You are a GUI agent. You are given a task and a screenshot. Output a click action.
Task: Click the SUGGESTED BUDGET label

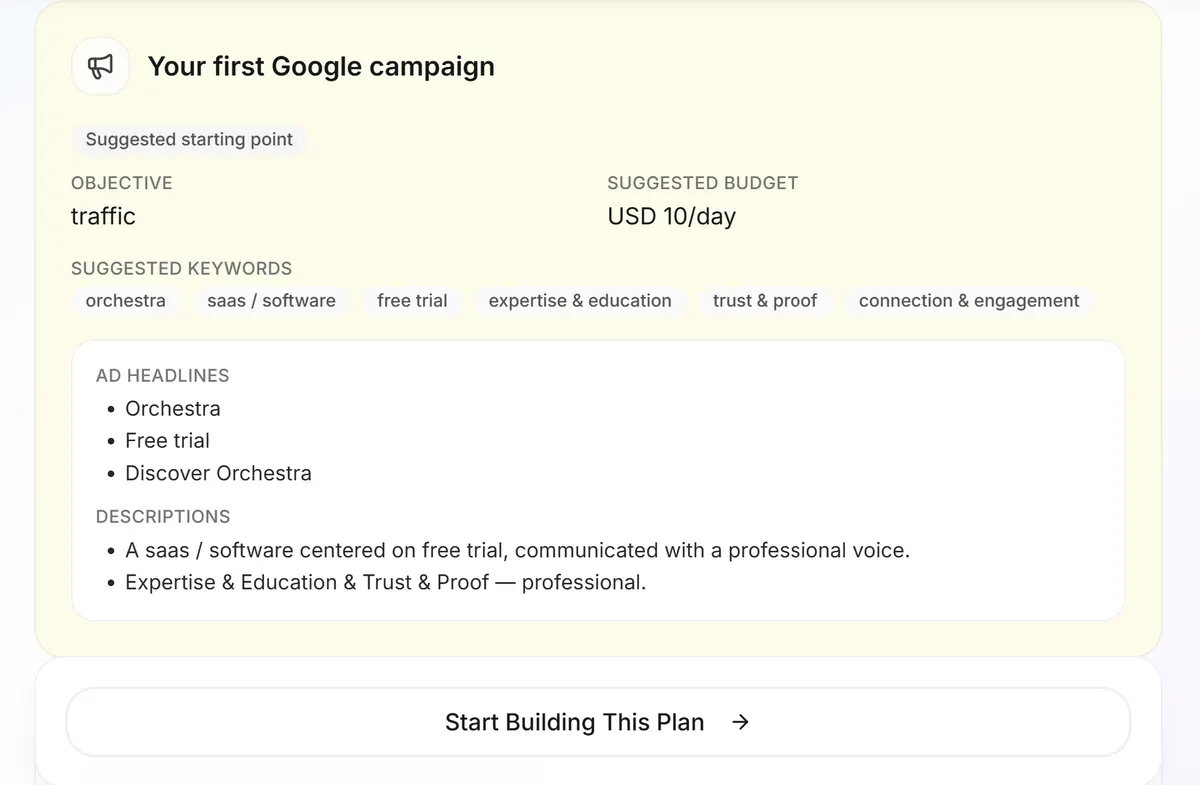tap(703, 183)
